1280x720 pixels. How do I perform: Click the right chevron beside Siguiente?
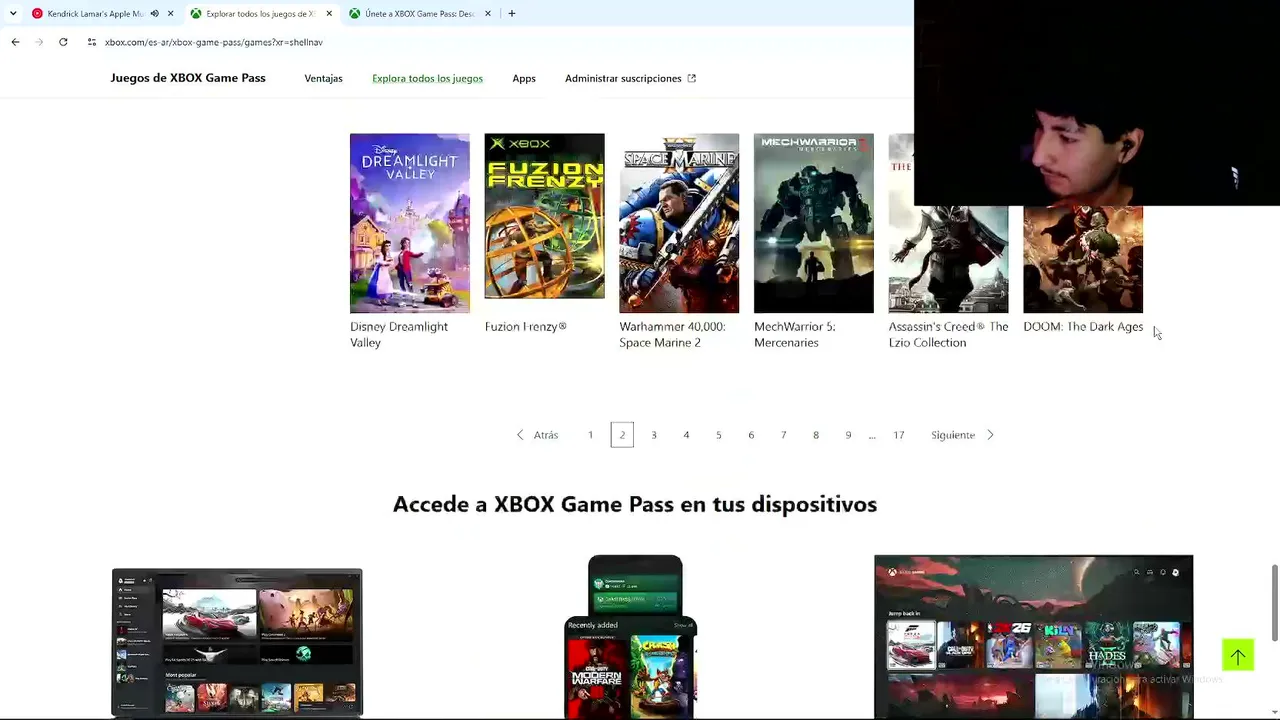[990, 435]
